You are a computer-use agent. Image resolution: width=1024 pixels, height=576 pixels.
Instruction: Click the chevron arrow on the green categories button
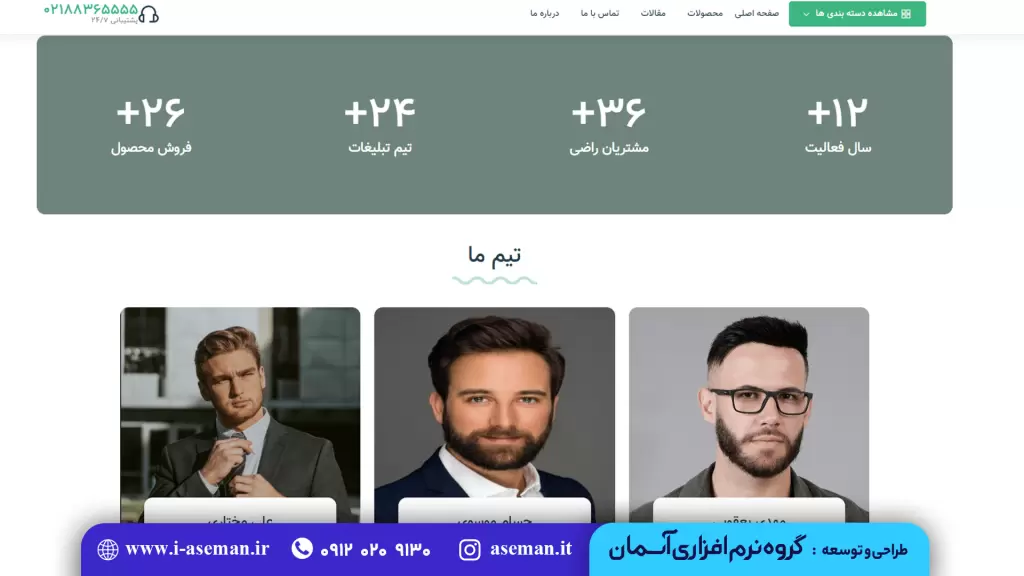point(806,14)
